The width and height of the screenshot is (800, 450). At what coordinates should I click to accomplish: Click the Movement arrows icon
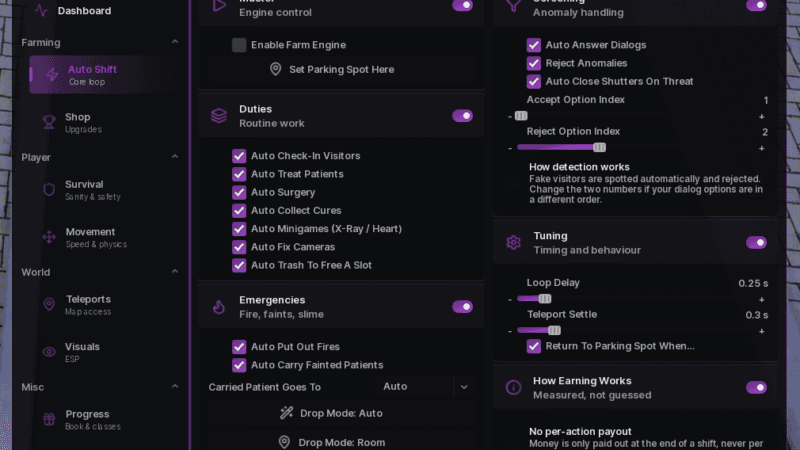(49, 237)
